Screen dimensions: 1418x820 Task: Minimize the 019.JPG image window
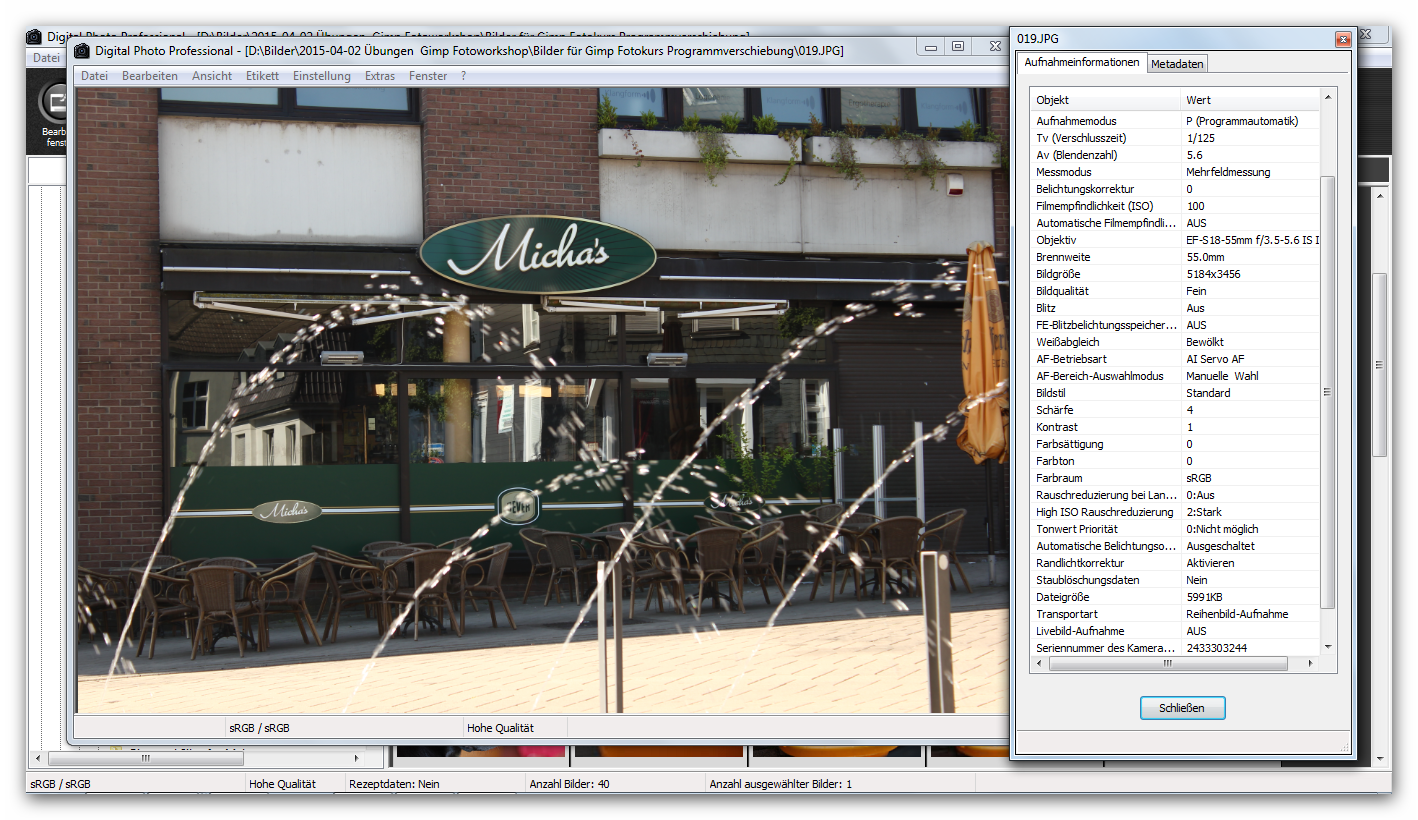tap(931, 47)
